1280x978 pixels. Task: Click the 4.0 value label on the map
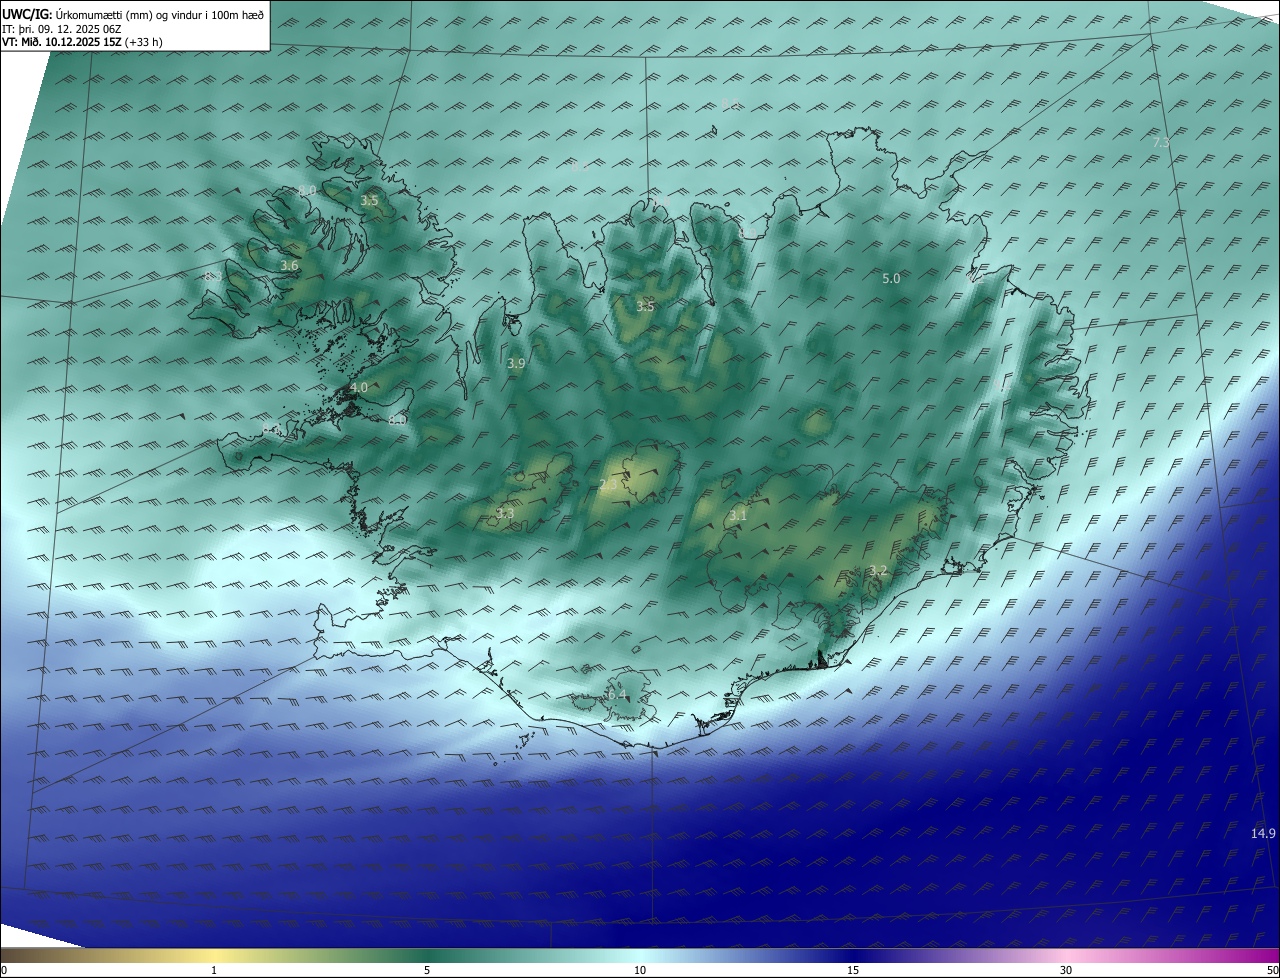(359, 388)
